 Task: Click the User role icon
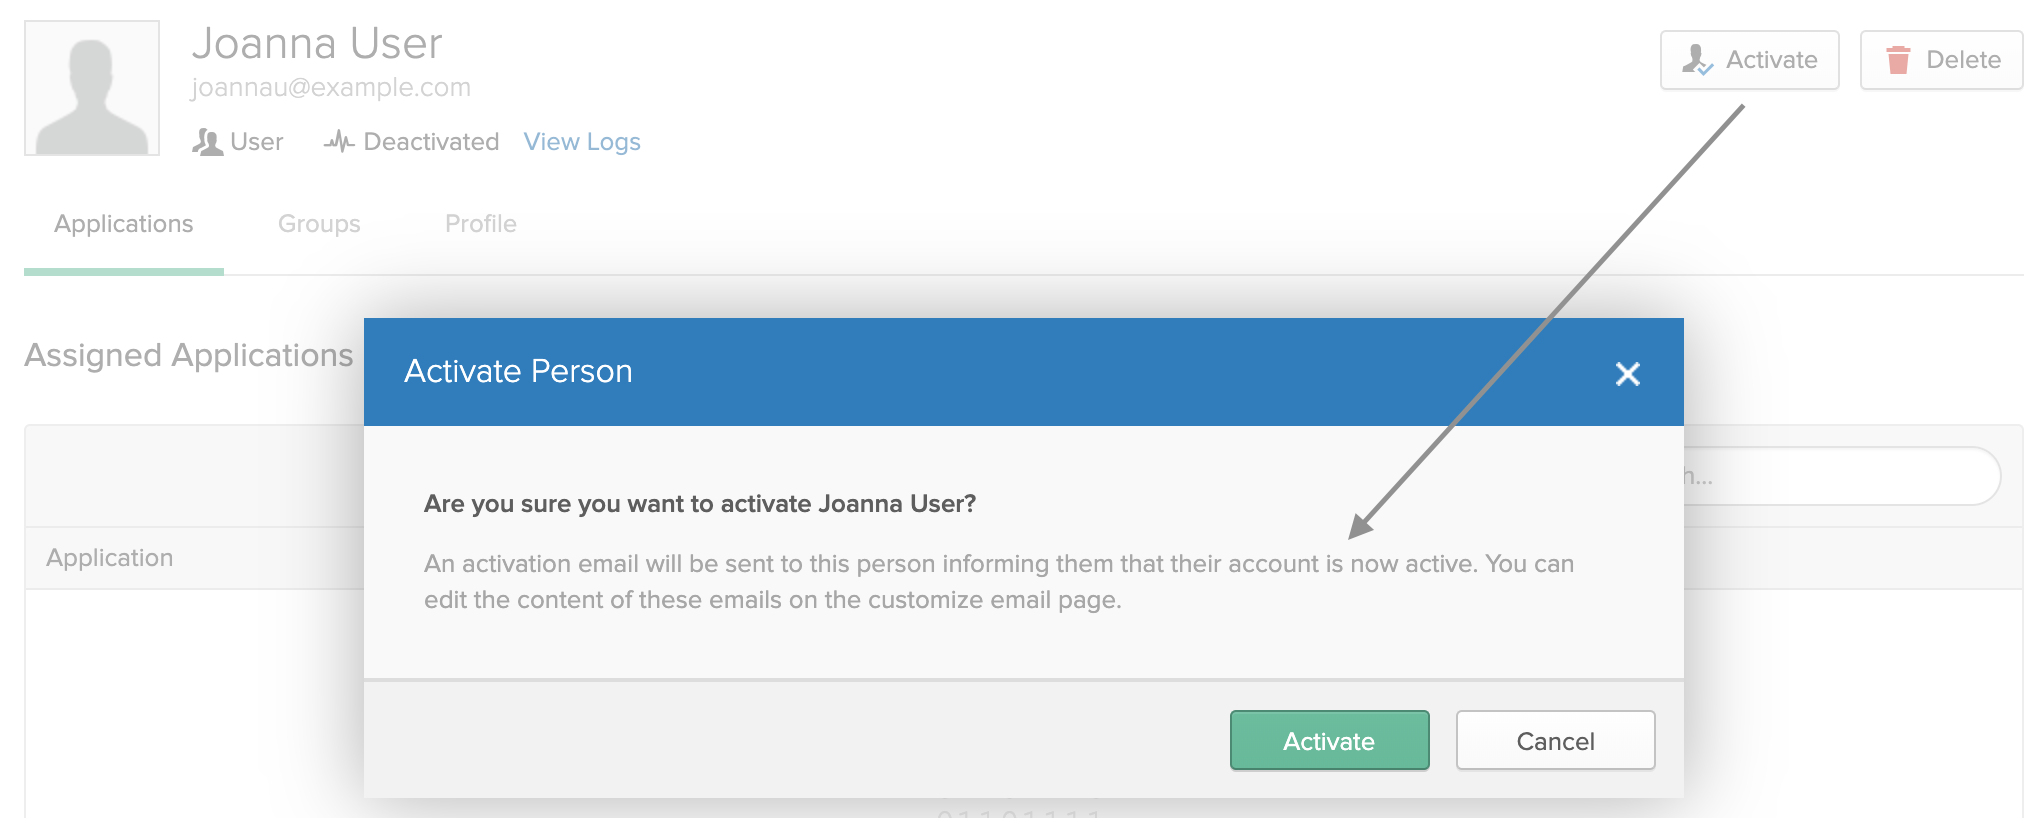[207, 142]
